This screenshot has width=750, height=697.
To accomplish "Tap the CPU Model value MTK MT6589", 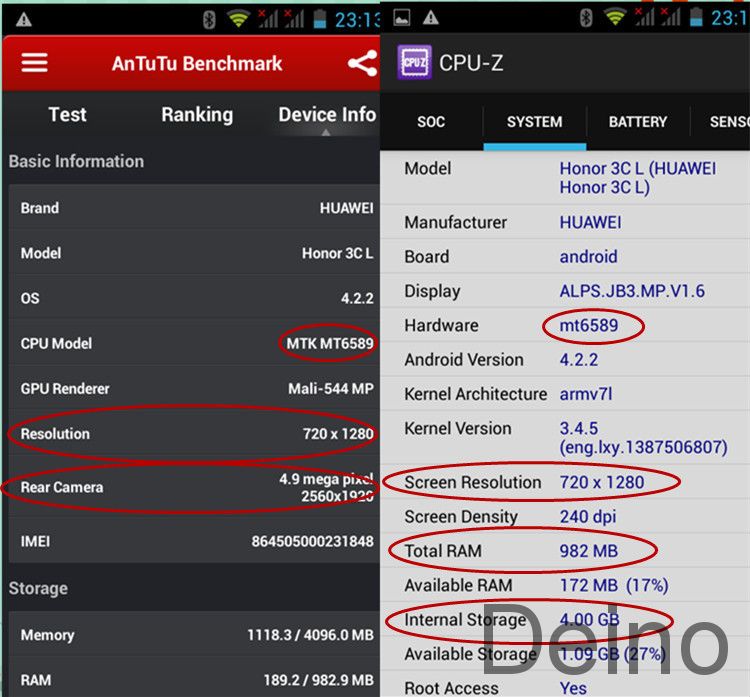I will (x=330, y=343).
